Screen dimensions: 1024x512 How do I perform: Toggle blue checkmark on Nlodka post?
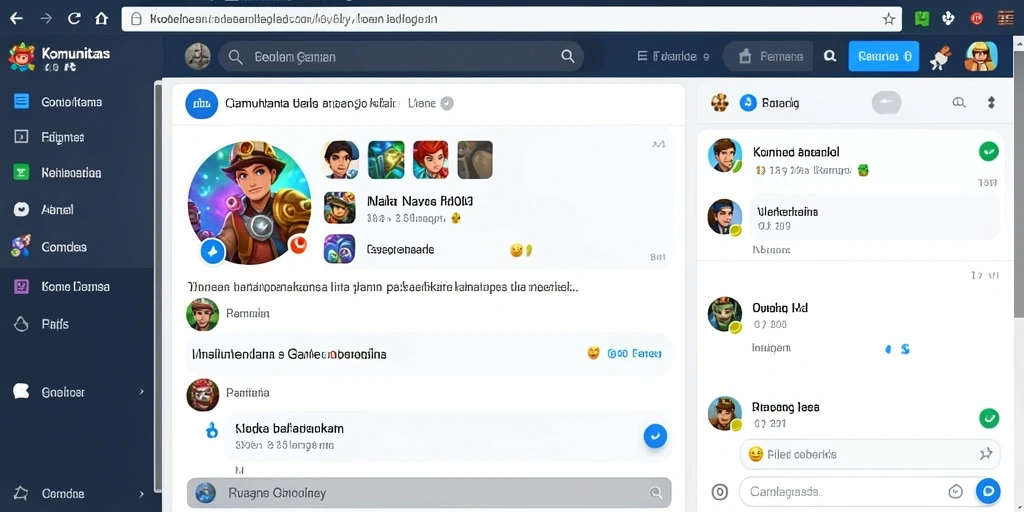click(x=655, y=436)
